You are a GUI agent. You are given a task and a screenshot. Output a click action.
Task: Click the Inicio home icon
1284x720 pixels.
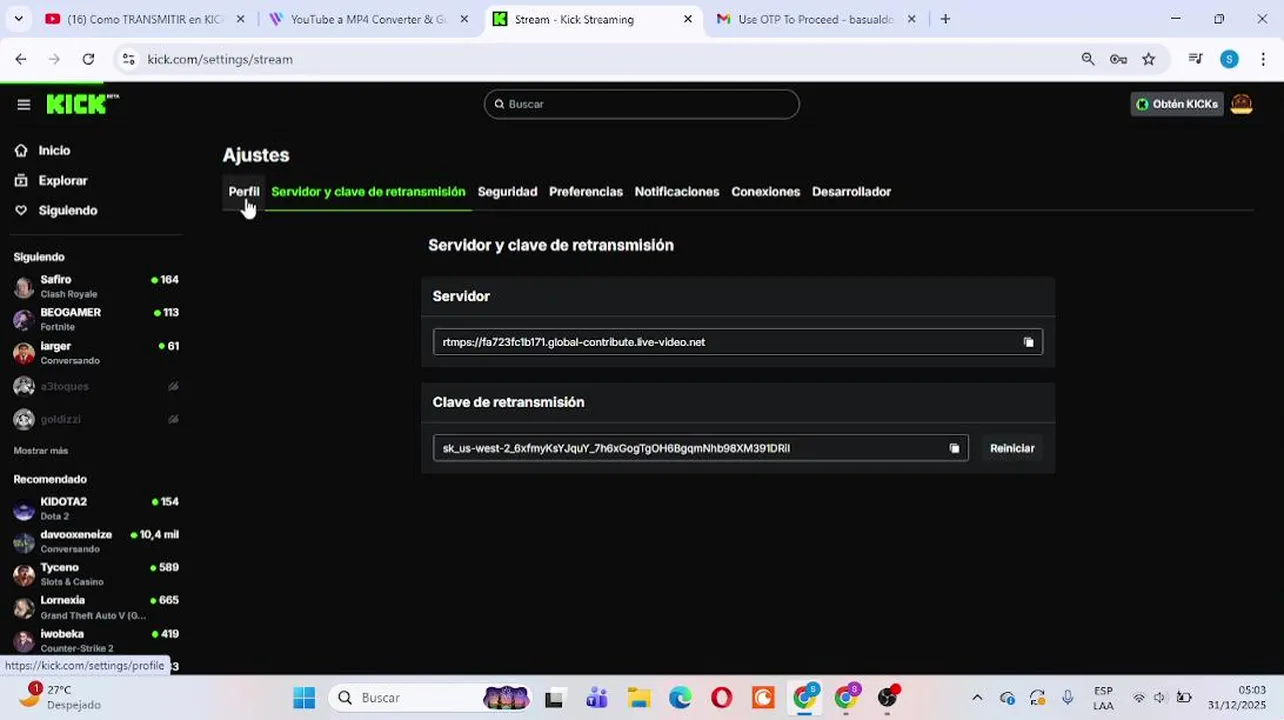pyautogui.click(x=21, y=150)
